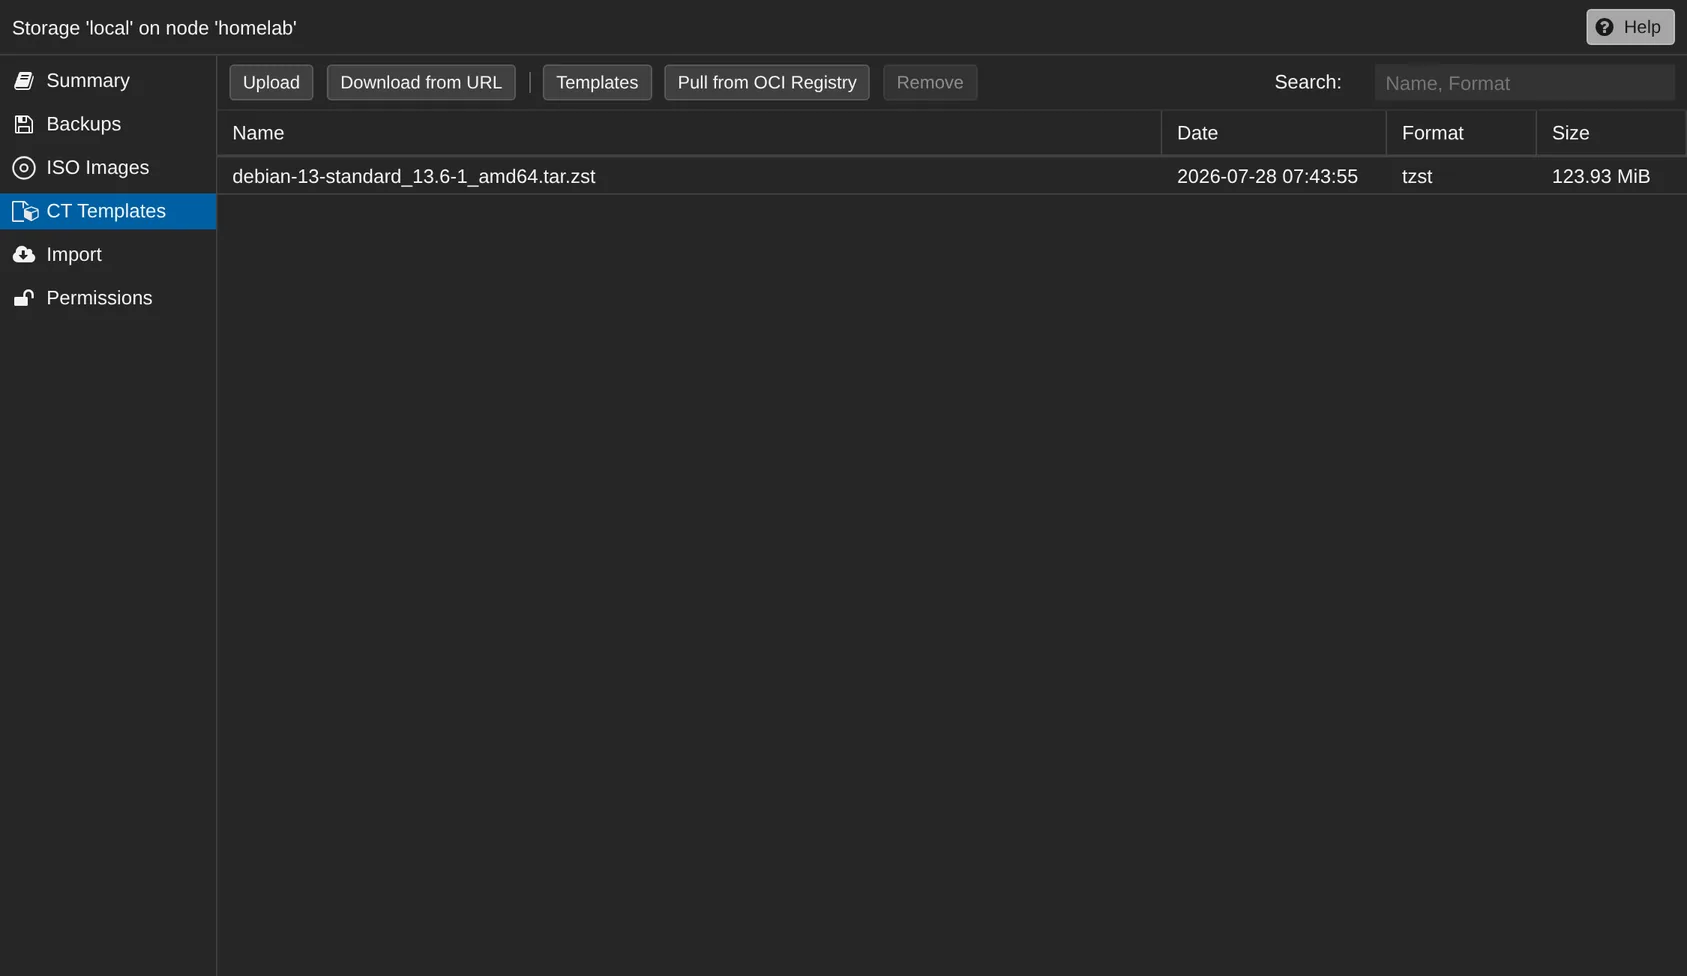
Task: Sort by the Date column header
Action: [1274, 133]
